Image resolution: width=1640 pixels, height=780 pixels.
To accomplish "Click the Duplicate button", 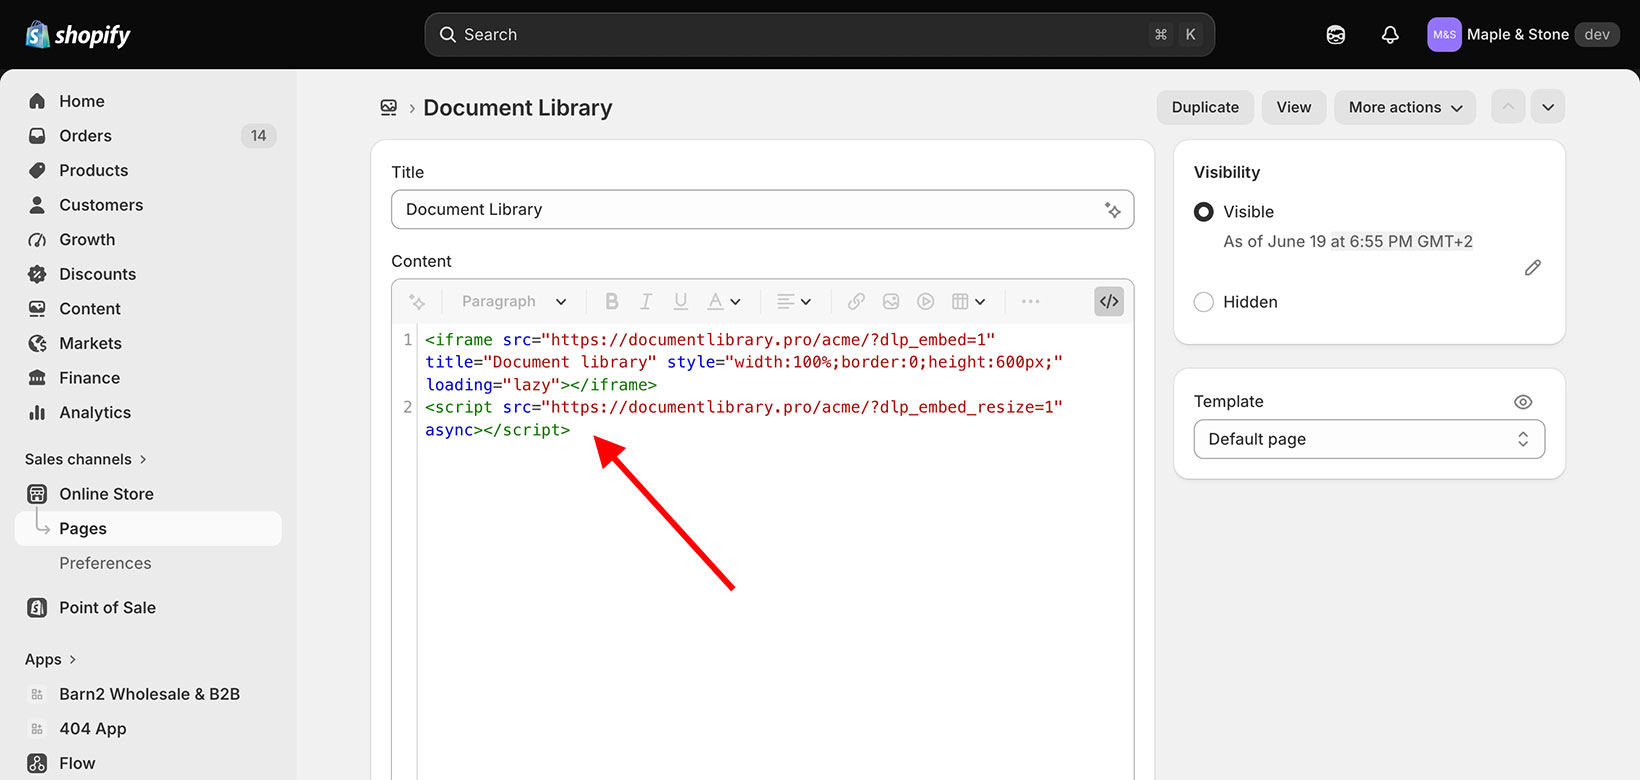I will pyautogui.click(x=1205, y=107).
